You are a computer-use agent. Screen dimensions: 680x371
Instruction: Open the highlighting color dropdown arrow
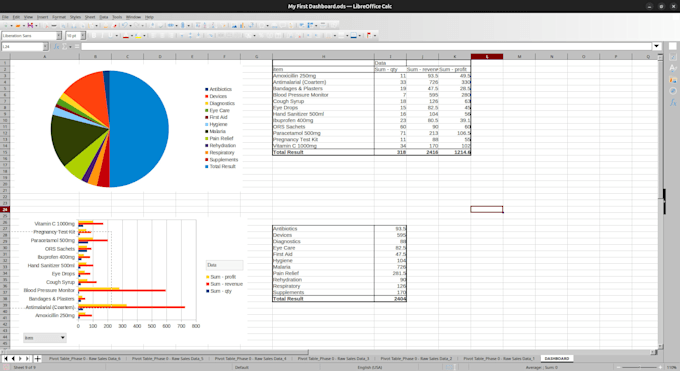tap(144, 36)
